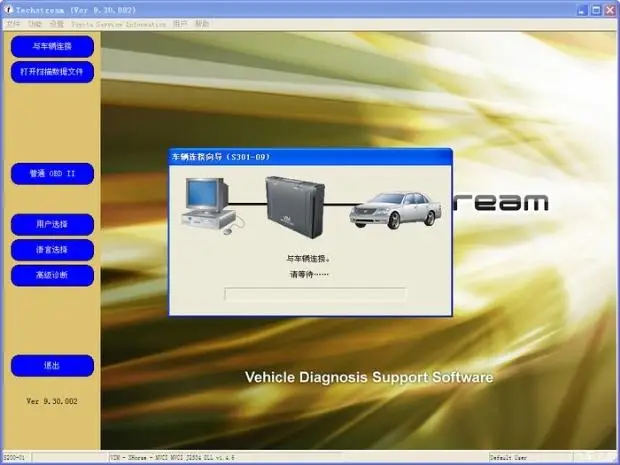Close the Techstream window
This screenshot has height=465, width=620.
610,10
